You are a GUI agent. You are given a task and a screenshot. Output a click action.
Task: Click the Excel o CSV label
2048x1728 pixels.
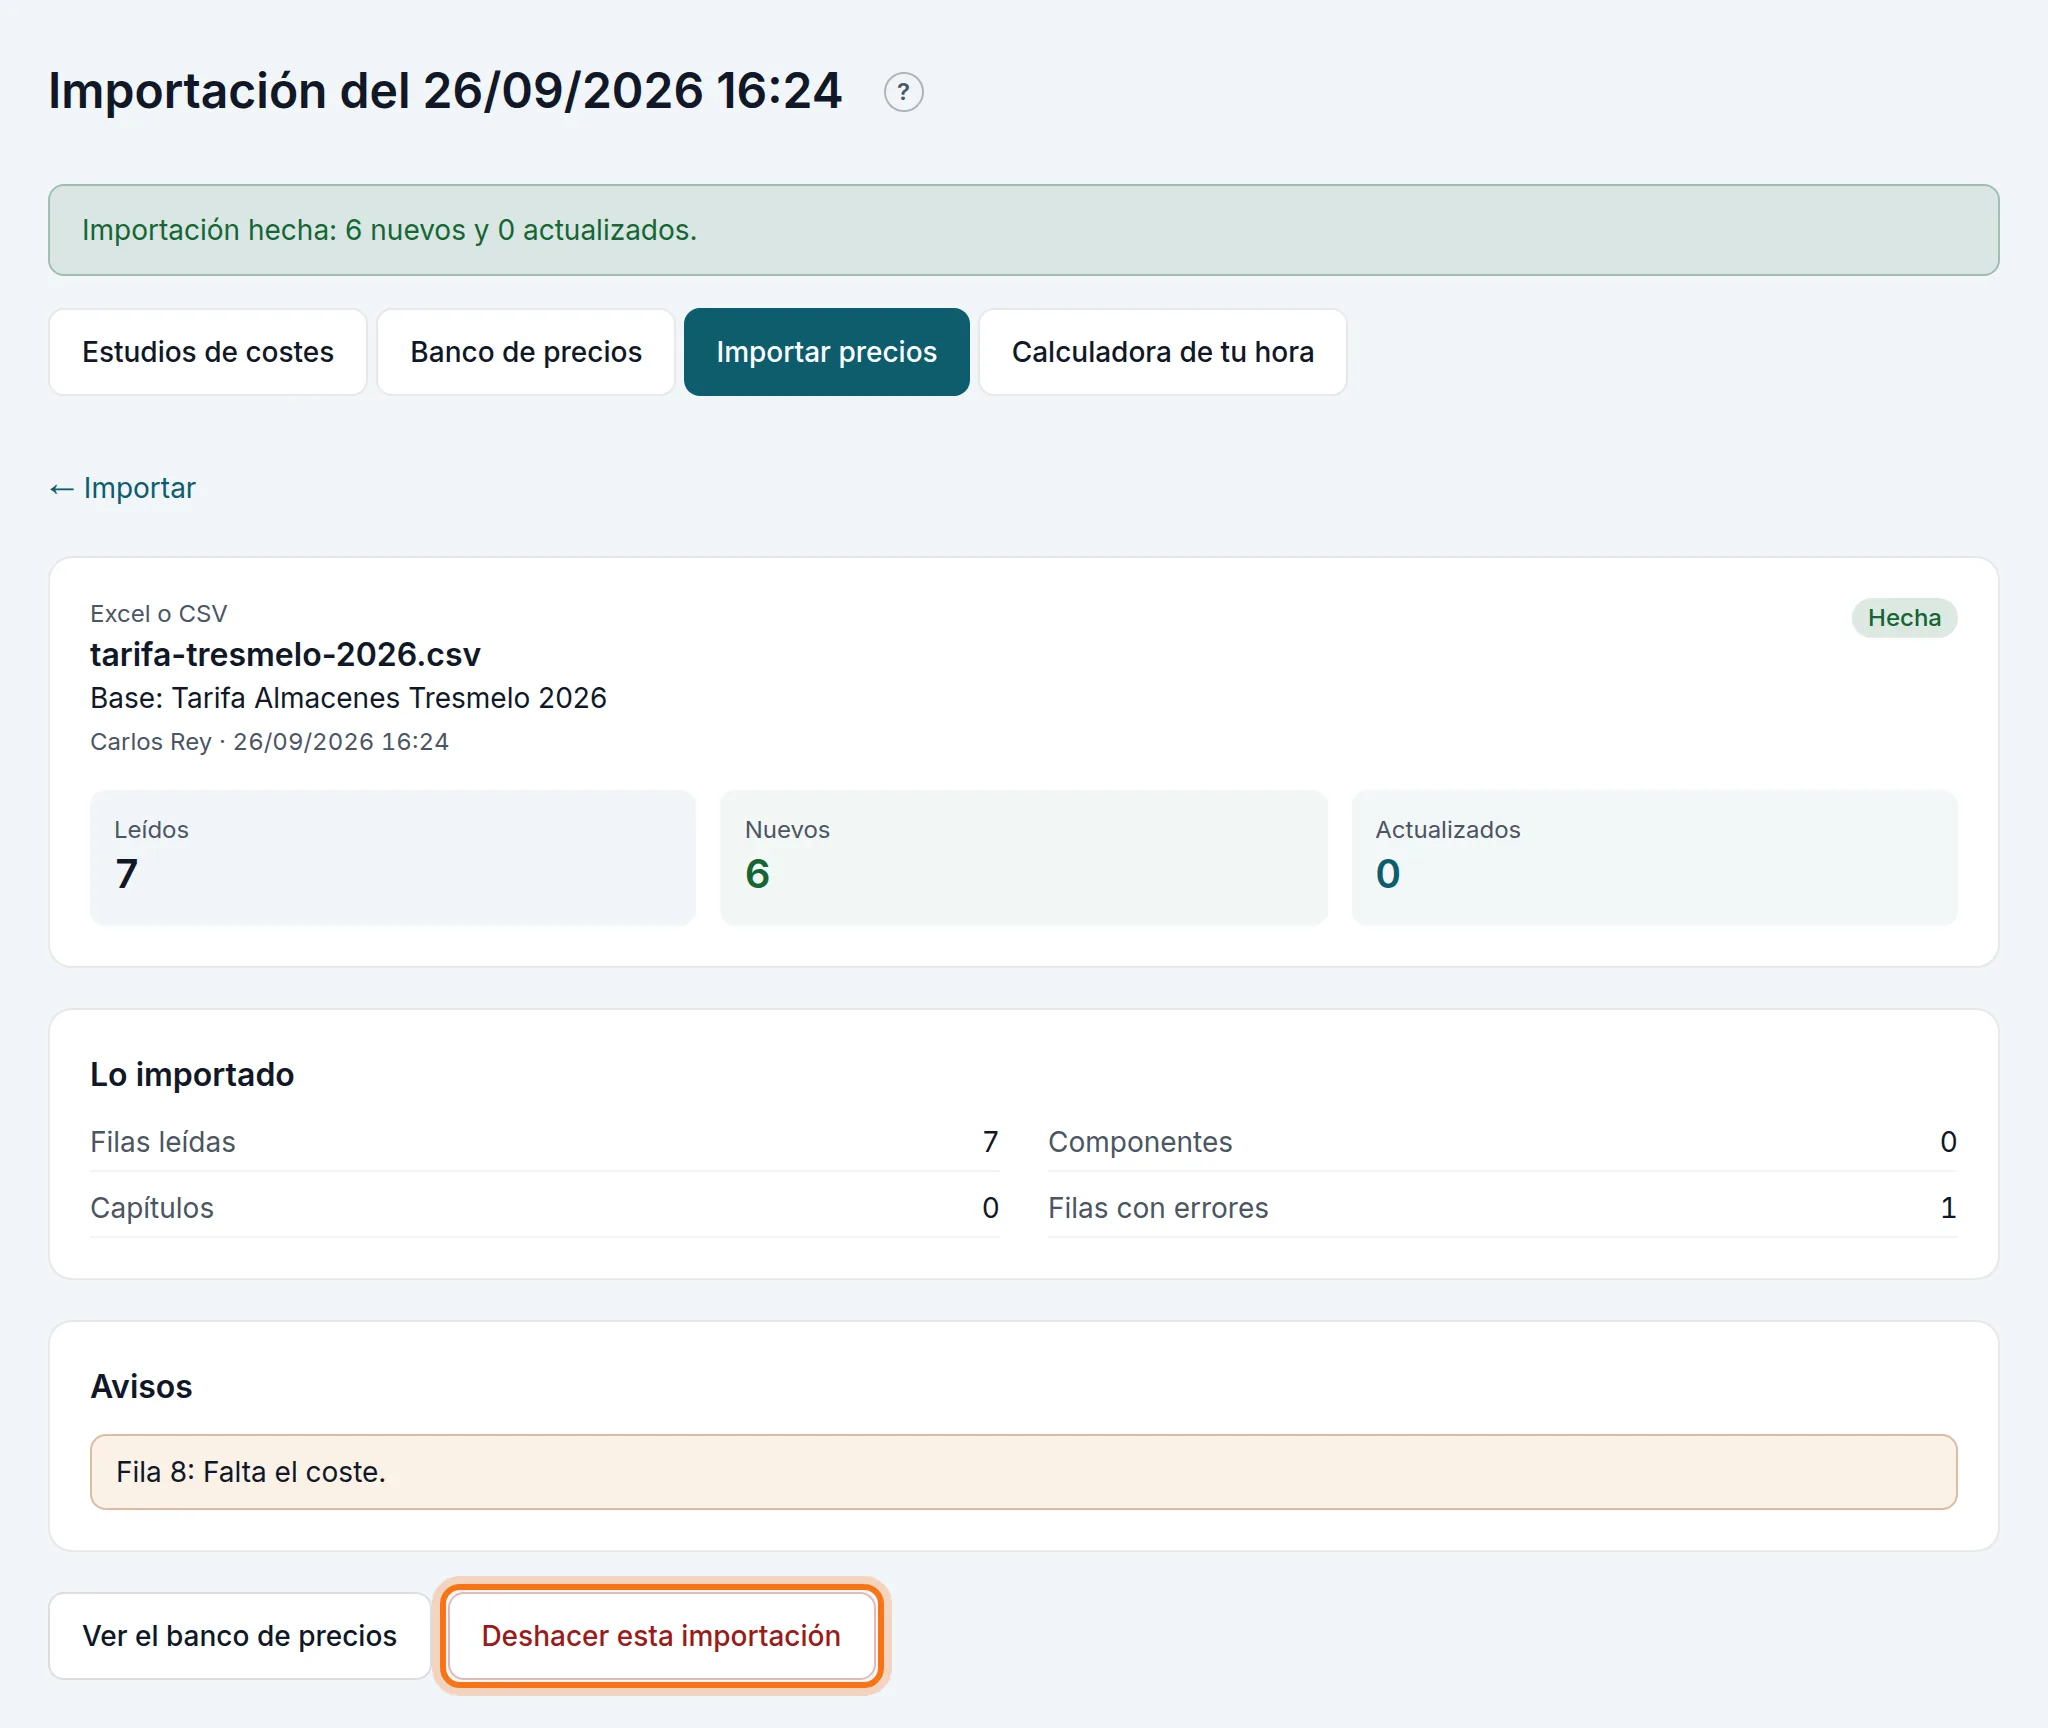[159, 614]
